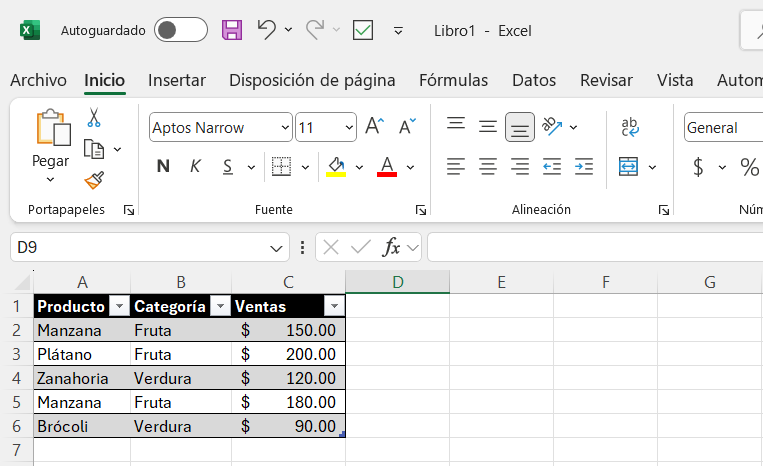Click the Insert Function fx icon
Viewport: 763px width, 466px height.
click(391, 248)
